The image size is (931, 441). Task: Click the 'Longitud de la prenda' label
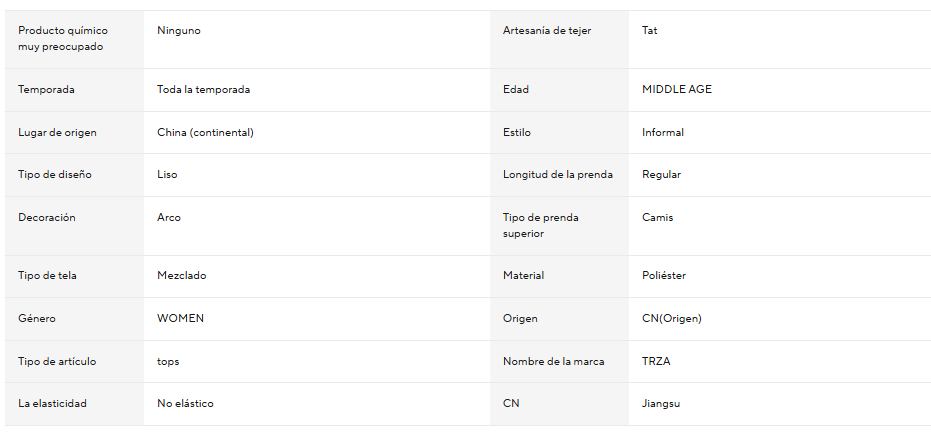point(558,175)
